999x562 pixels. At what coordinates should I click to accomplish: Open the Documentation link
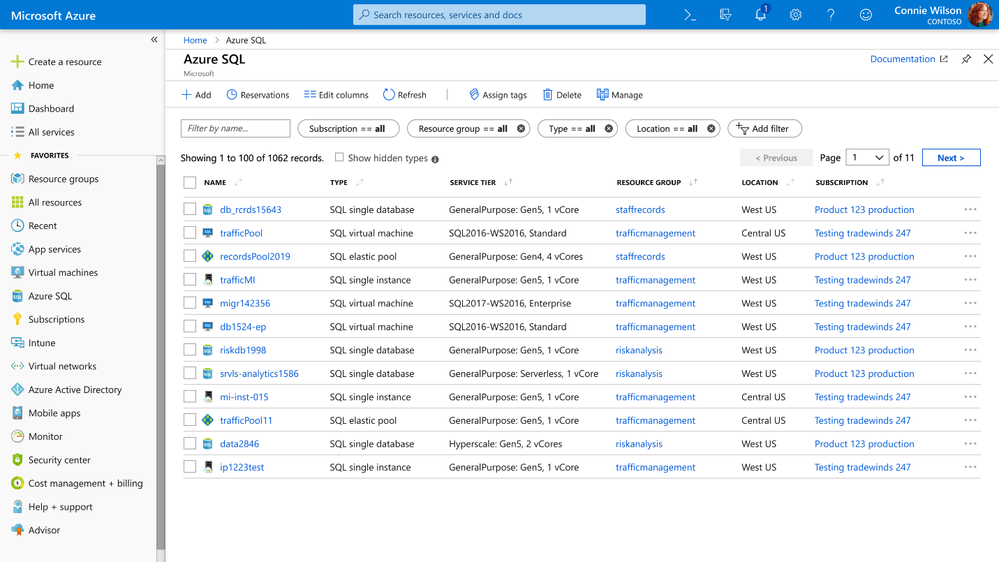pyautogui.click(x=909, y=59)
